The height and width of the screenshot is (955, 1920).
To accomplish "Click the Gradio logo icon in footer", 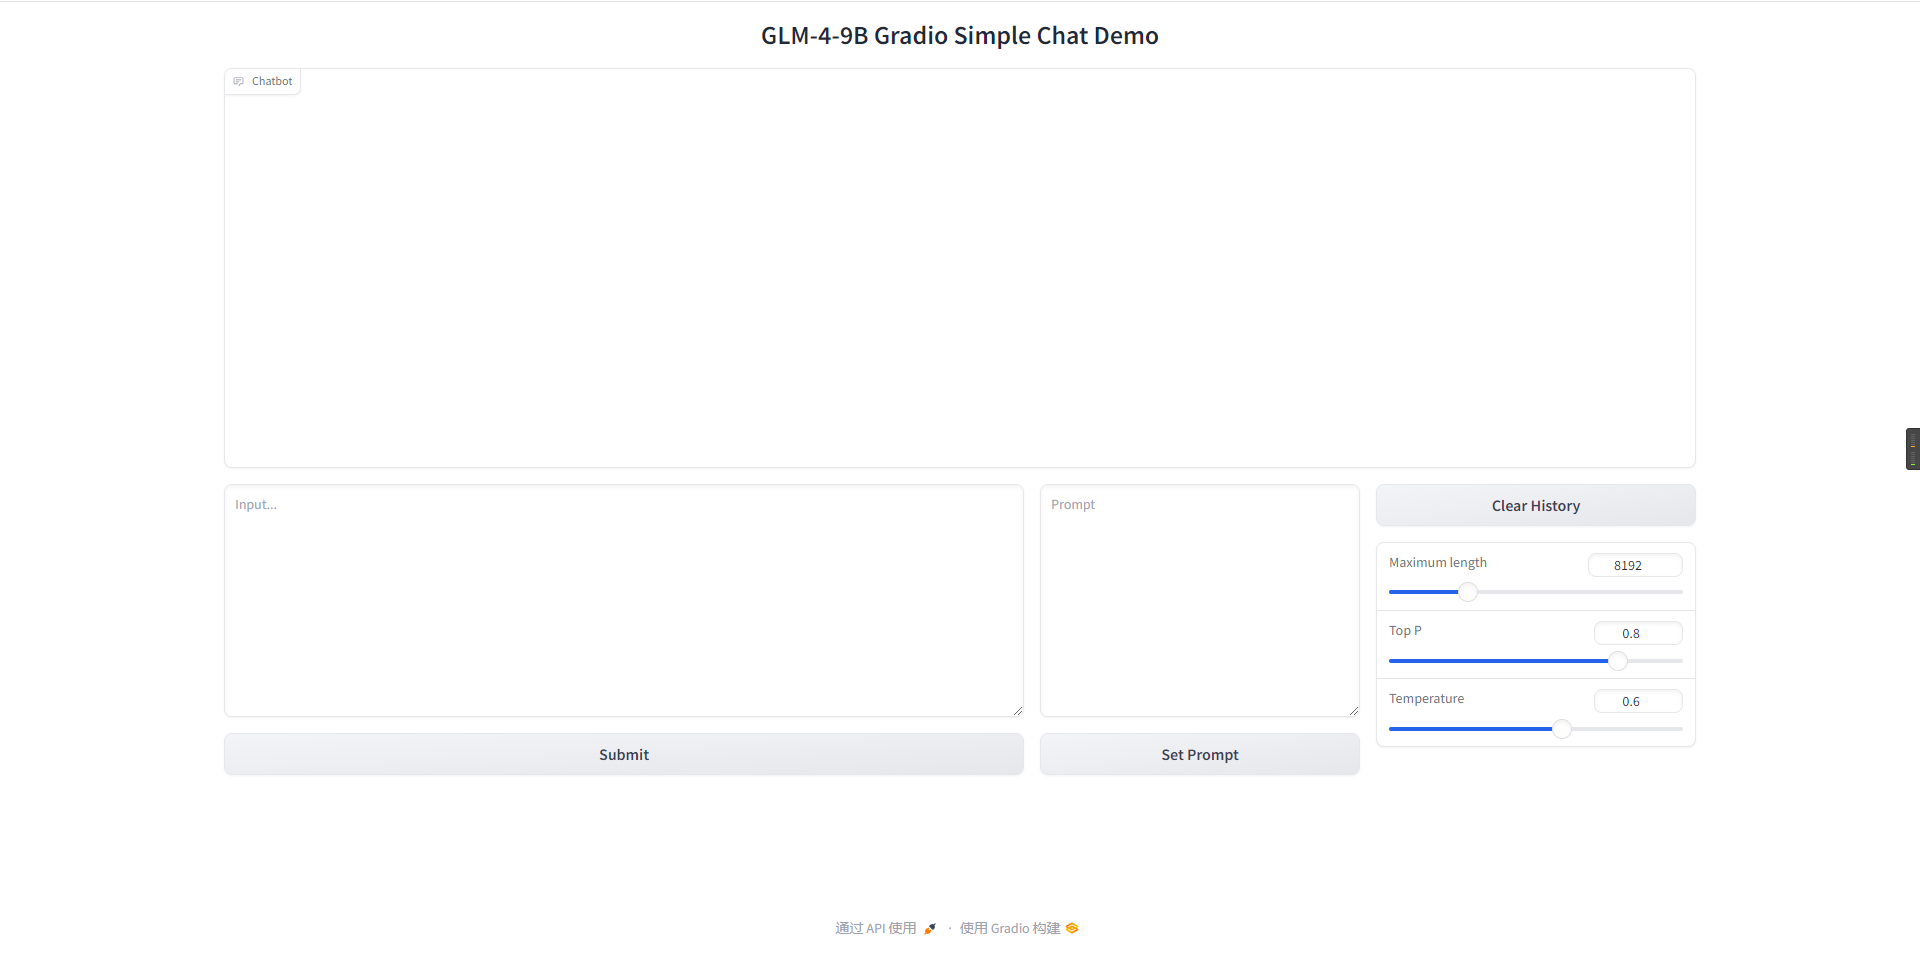I will [x=1072, y=928].
